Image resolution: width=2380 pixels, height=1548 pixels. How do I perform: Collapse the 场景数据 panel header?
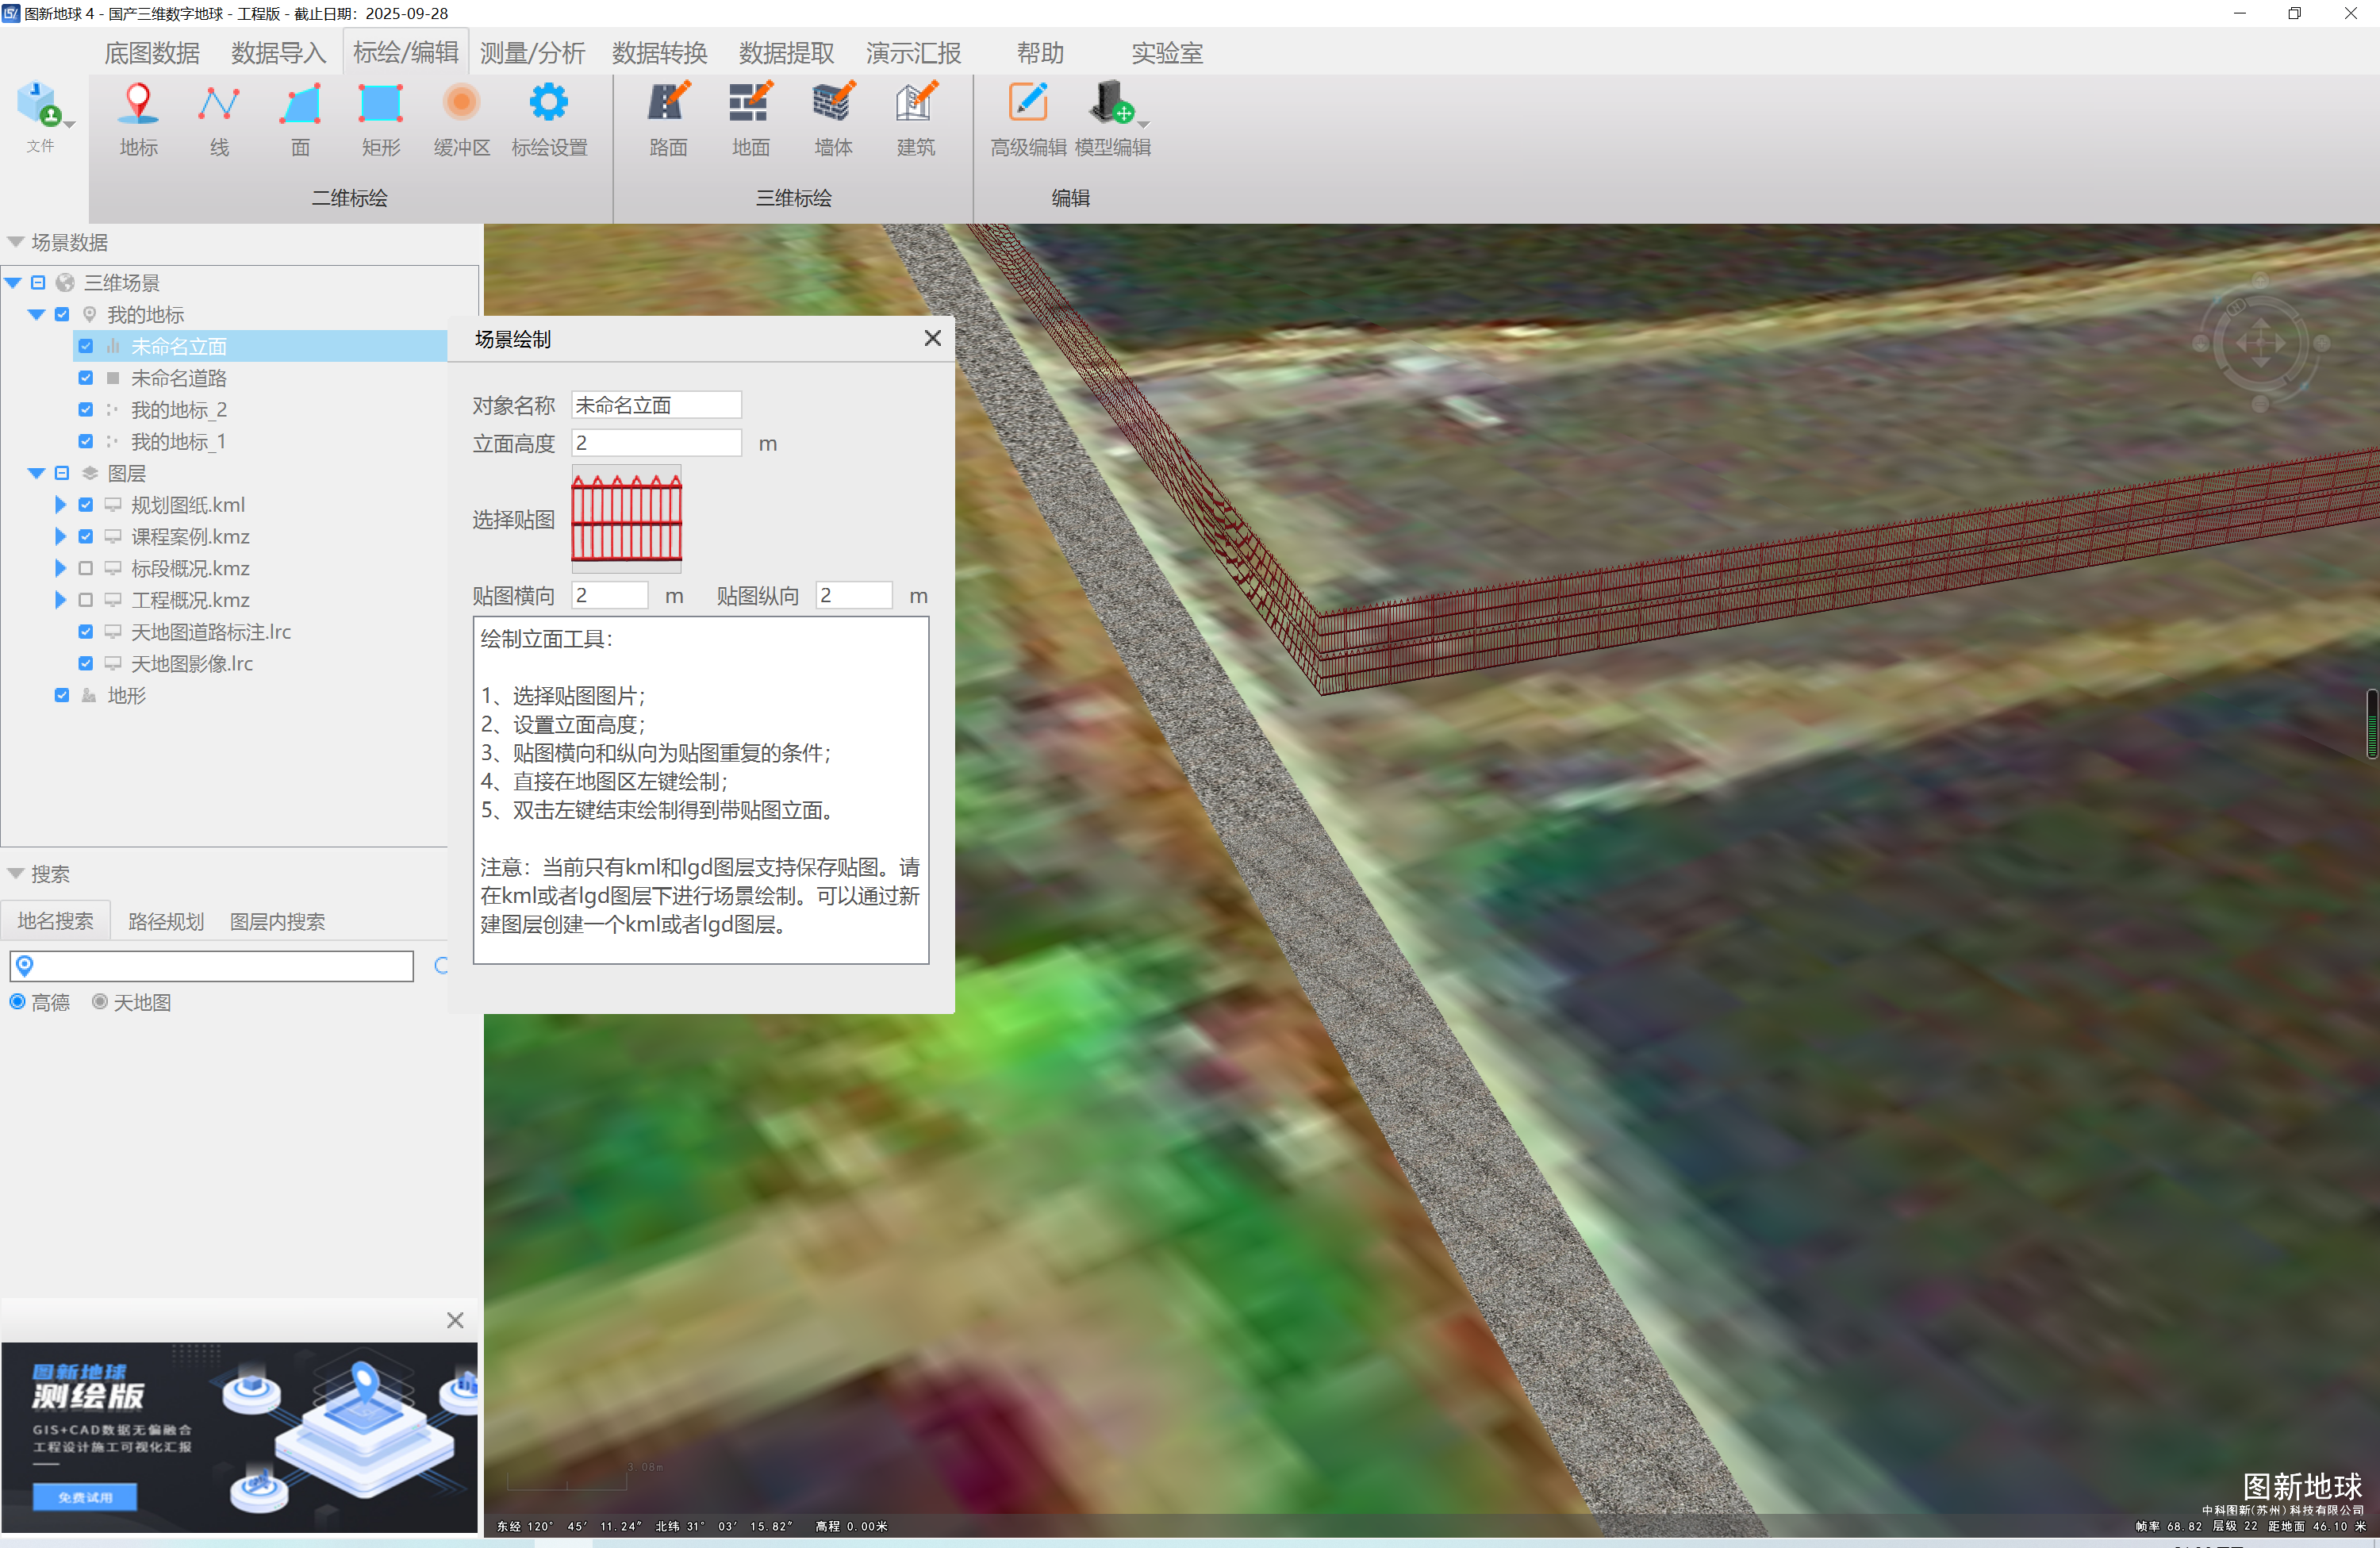[x=16, y=242]
